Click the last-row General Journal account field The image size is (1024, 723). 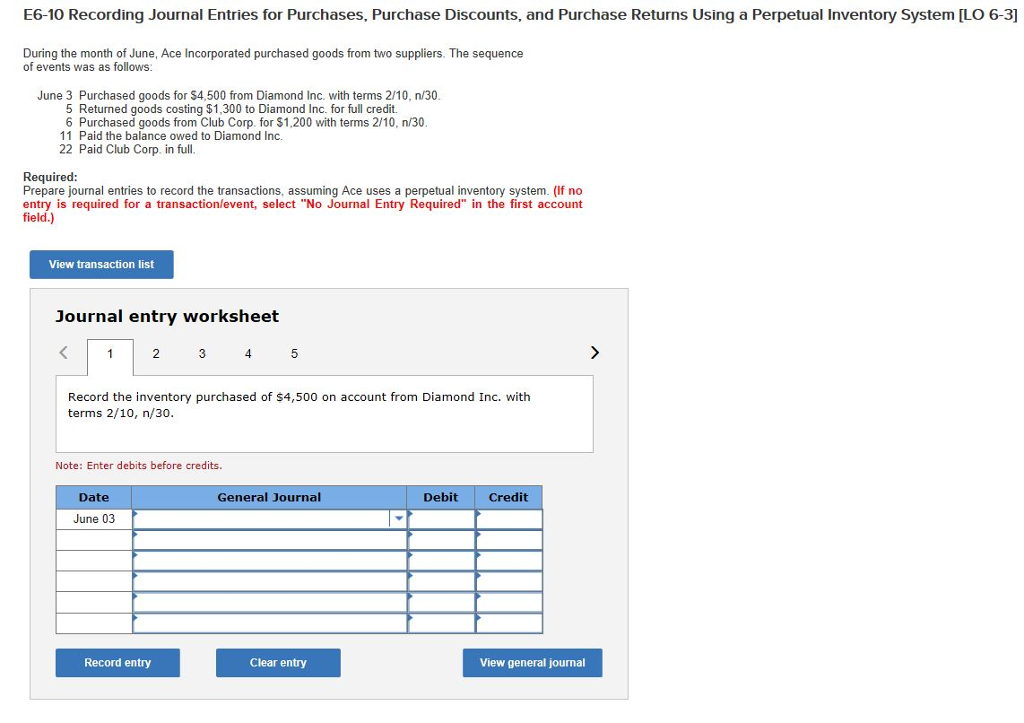coord(270,623)
